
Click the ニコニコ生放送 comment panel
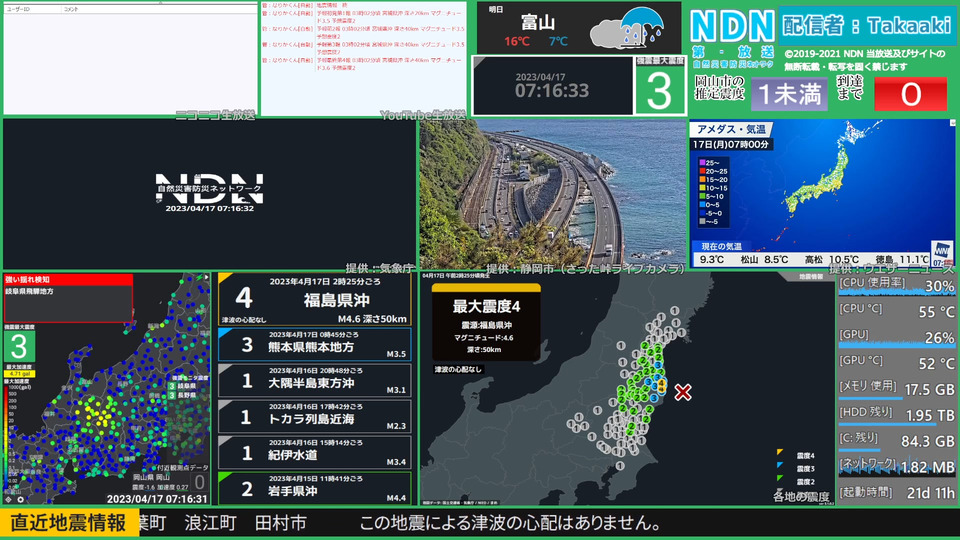pos(130,59)
